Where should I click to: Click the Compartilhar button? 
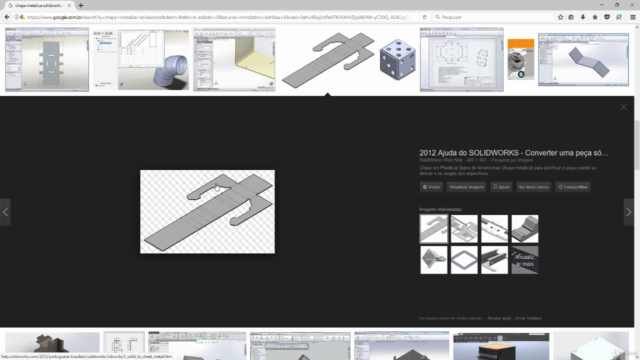click(x=573, y=187)
